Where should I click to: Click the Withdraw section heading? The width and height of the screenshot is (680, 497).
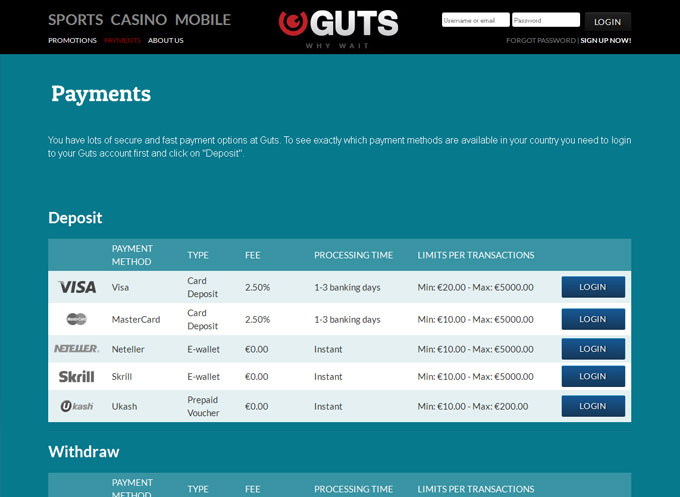click(x=84, y=452)
